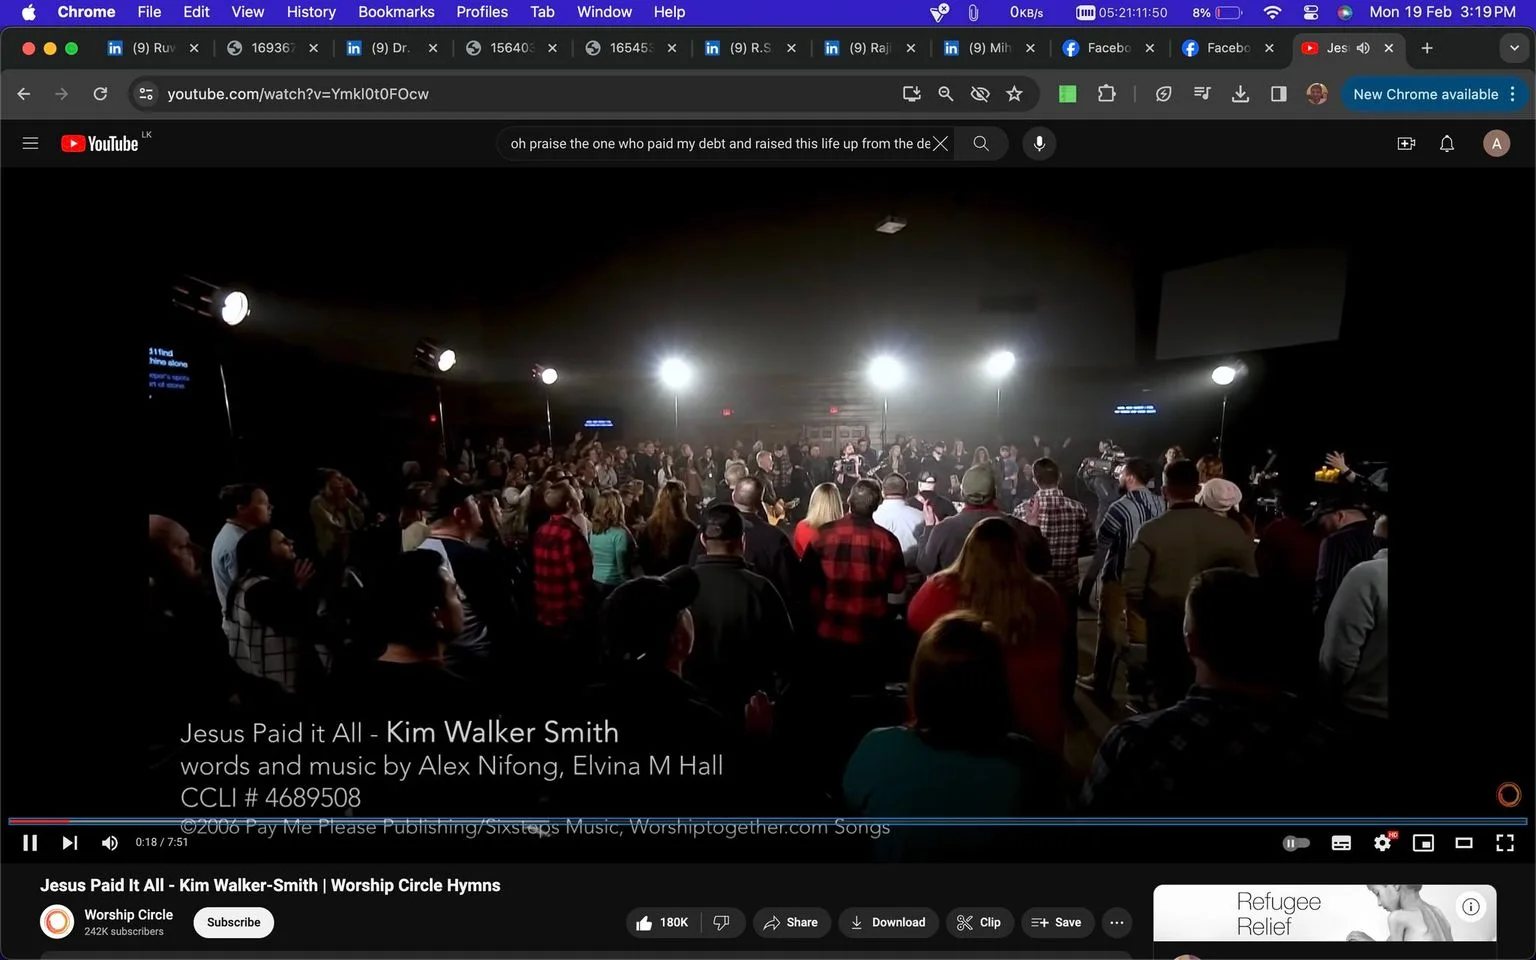Subscribe to Worship Circle

point(234,922)
